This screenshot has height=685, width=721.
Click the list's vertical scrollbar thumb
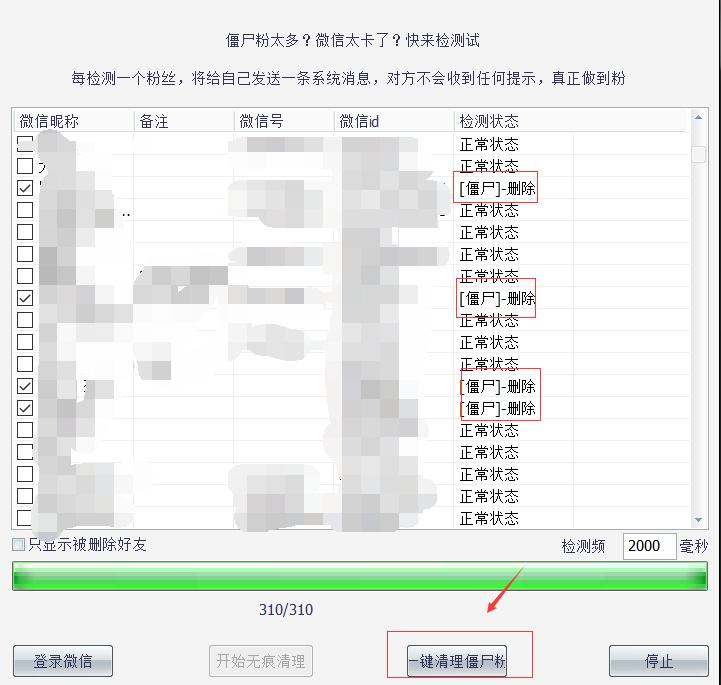click(698, 154)
